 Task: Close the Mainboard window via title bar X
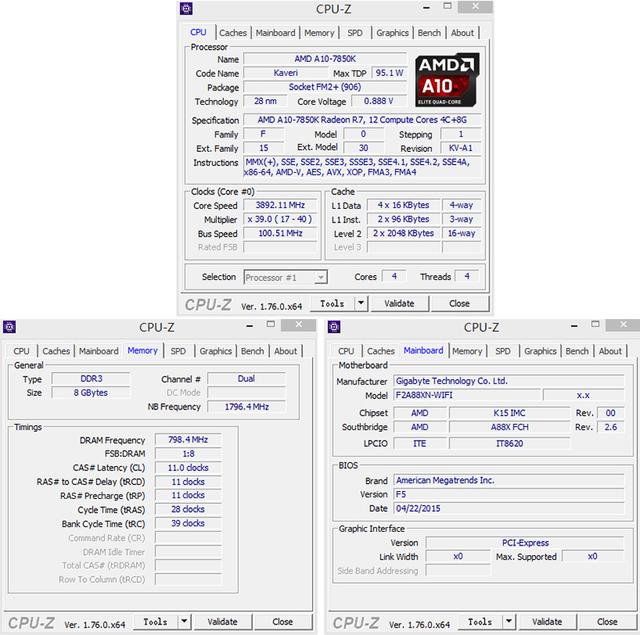point(623,325)
